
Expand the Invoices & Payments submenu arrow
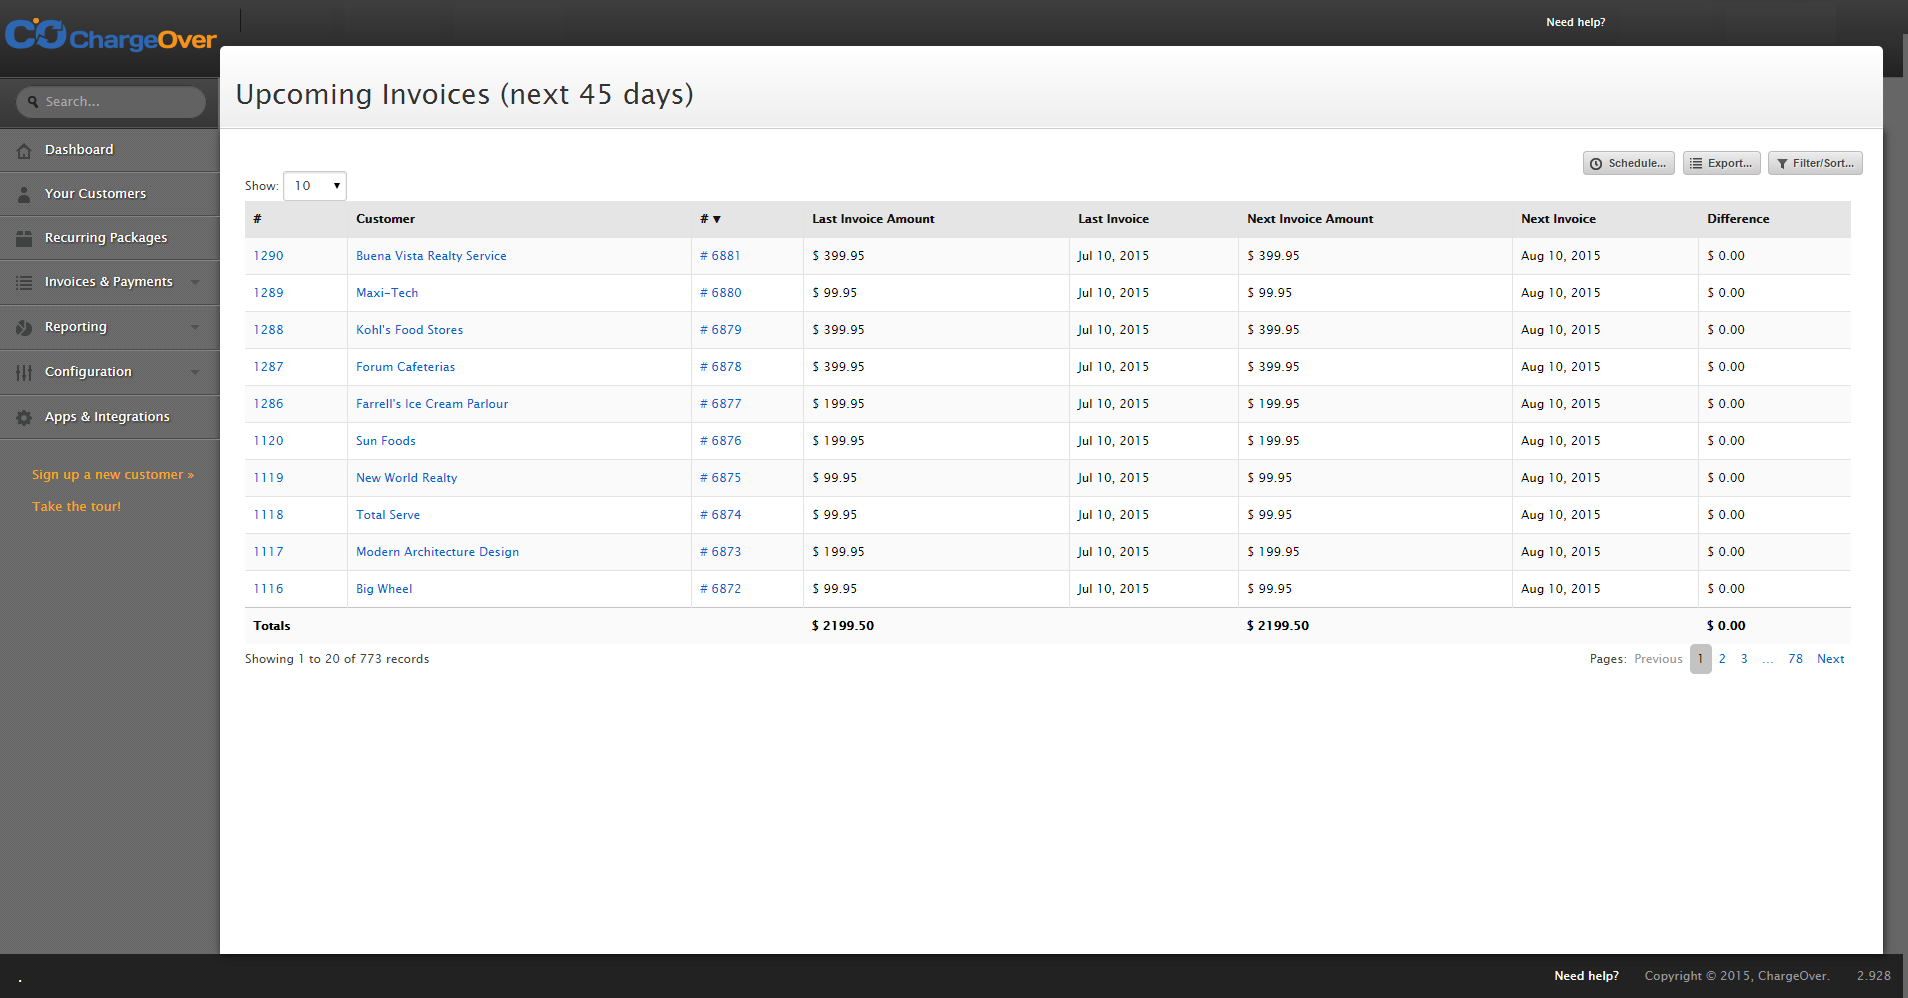click(x=195, y=282)
